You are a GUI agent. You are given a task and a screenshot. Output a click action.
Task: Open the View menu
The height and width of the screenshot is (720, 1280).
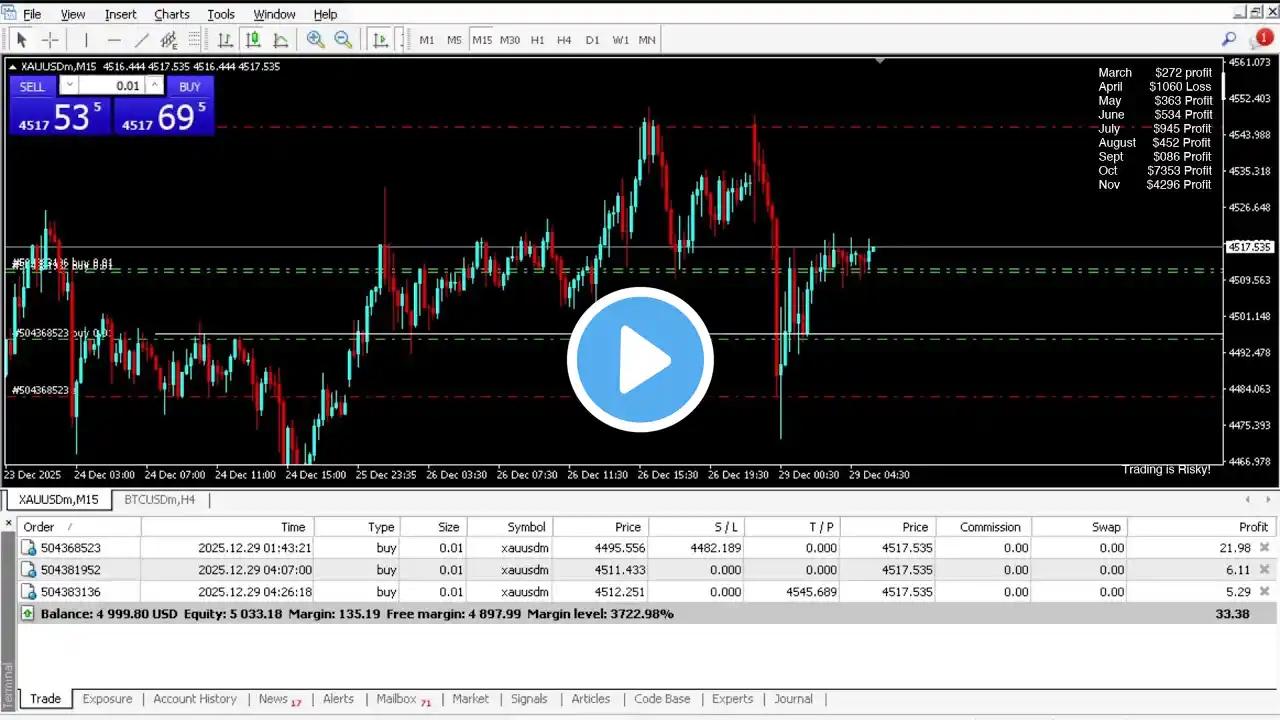(73, 14)
